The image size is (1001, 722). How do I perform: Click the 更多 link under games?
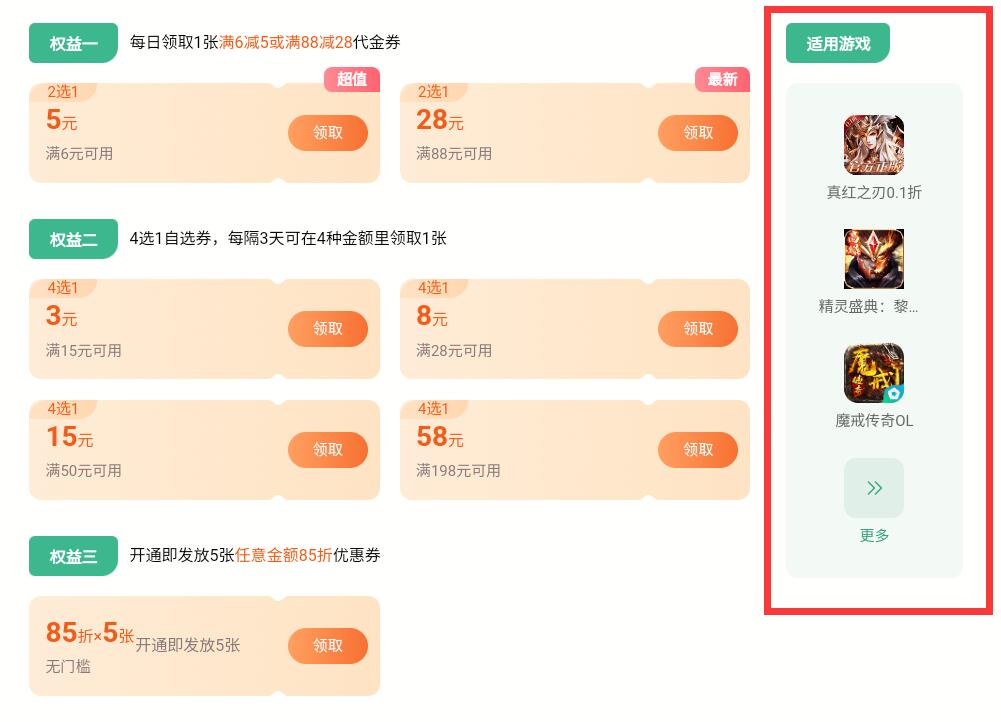coord(873,535)
